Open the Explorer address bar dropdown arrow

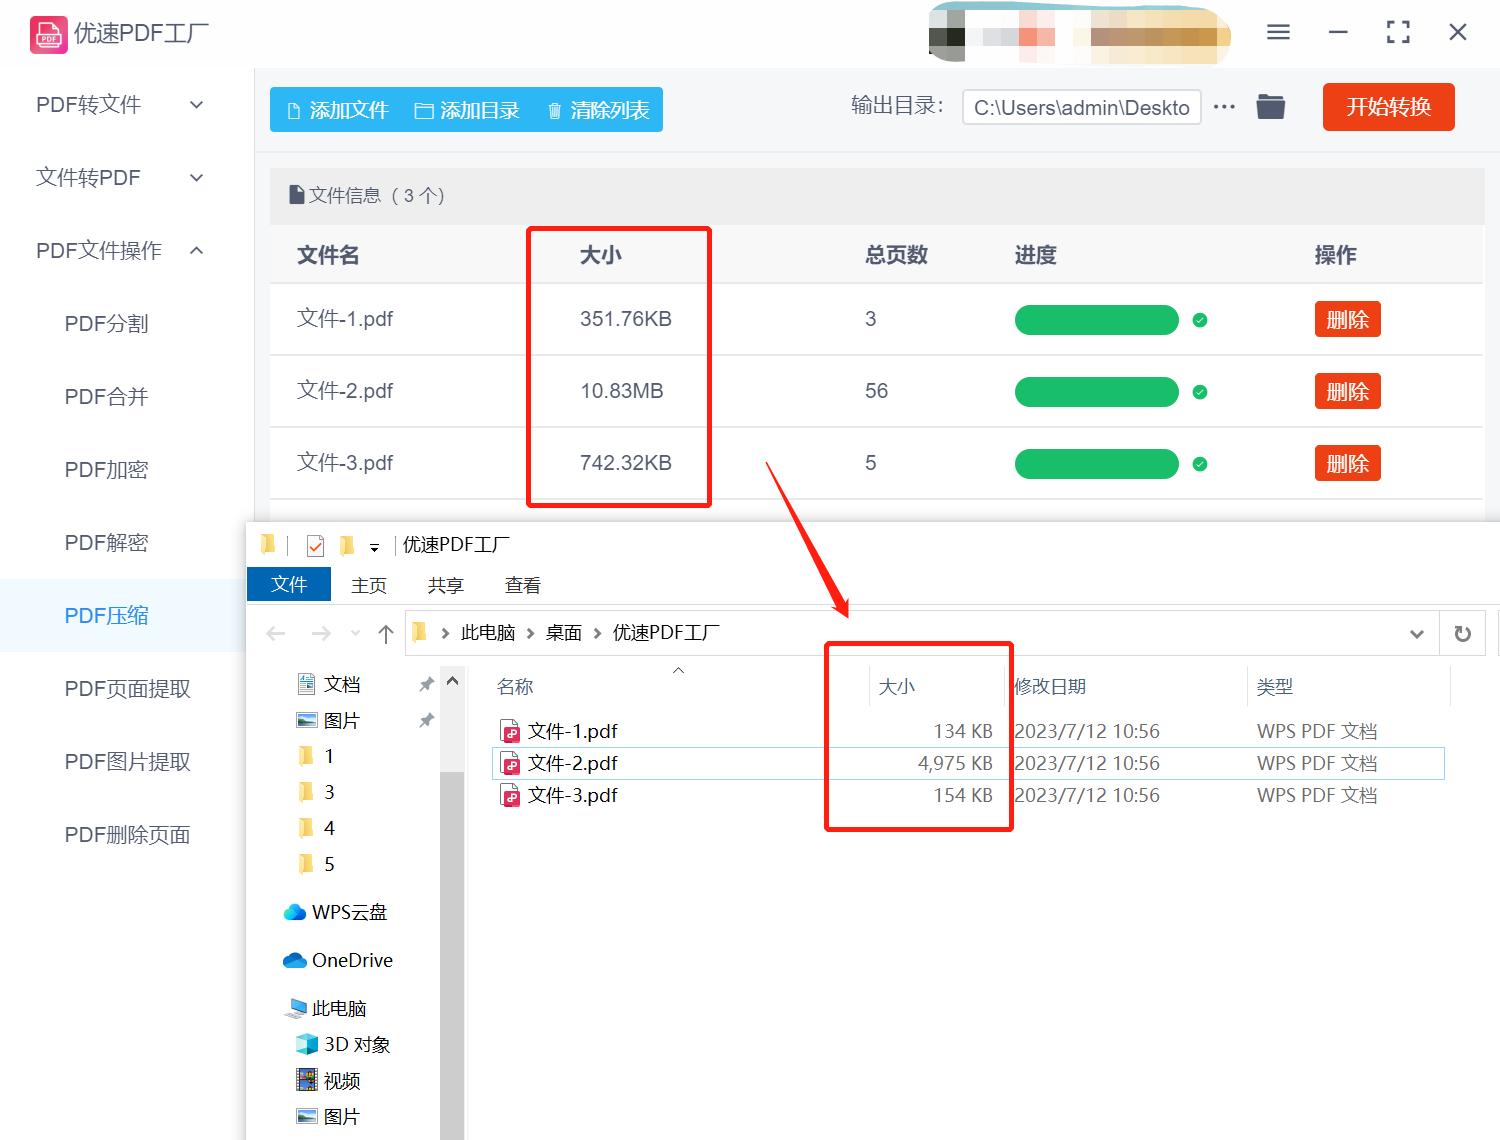pyautogui.click(x=1416, y=633)
